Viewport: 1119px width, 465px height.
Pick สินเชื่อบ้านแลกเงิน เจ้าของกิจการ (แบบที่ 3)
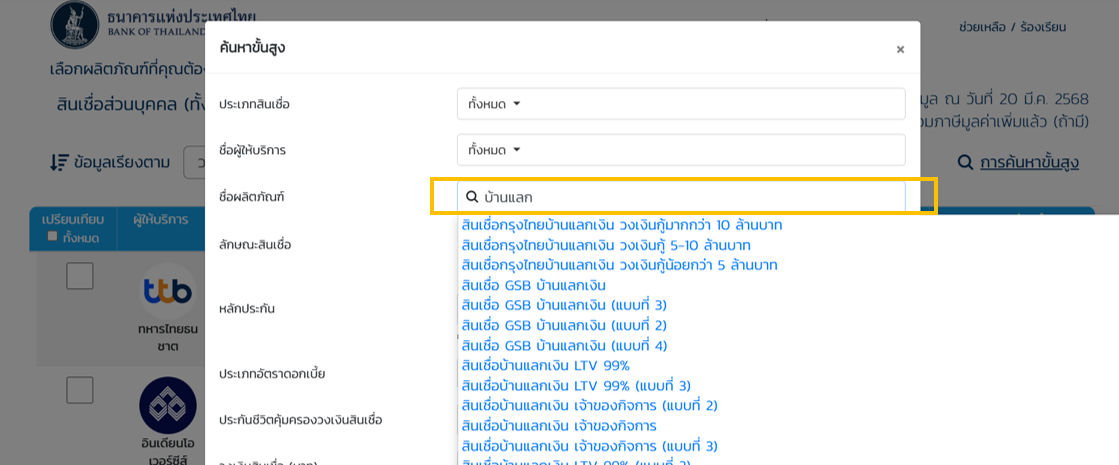pos(589,446)
